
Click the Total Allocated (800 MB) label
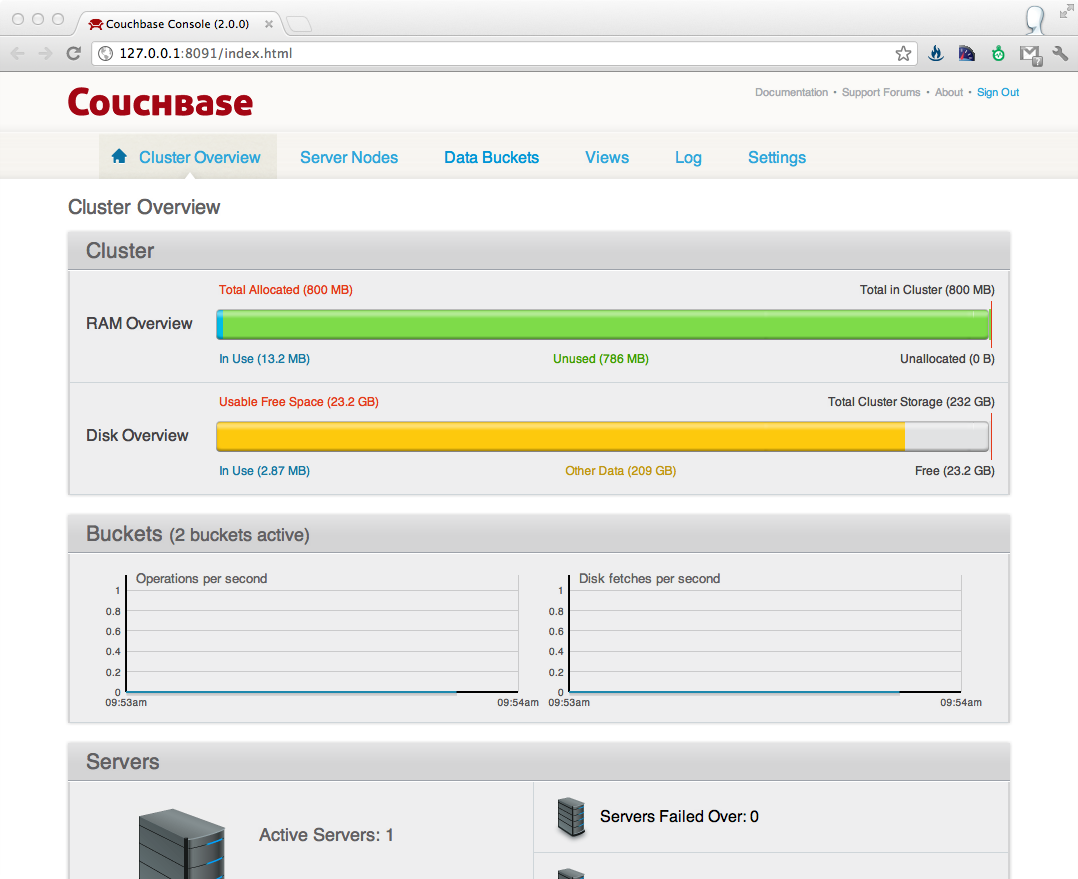(285, 290)
